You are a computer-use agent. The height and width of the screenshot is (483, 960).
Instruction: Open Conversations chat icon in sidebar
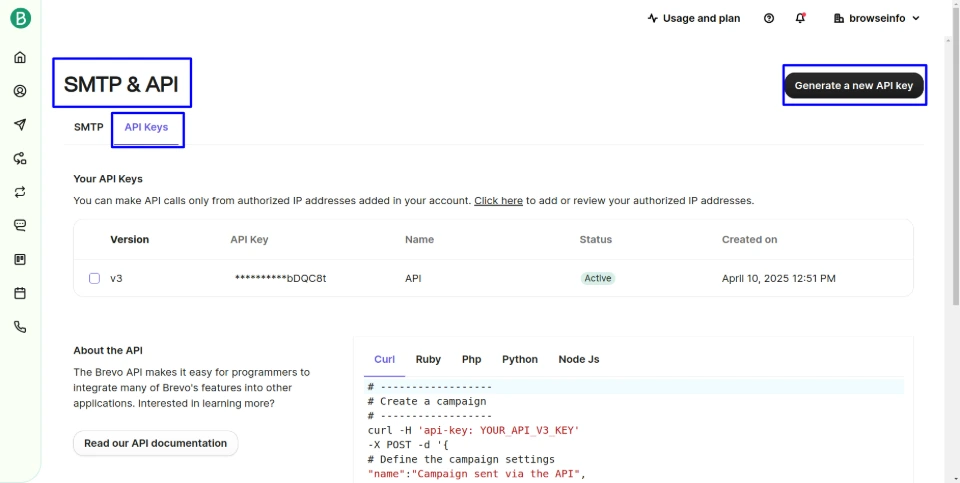click(20, 226)
